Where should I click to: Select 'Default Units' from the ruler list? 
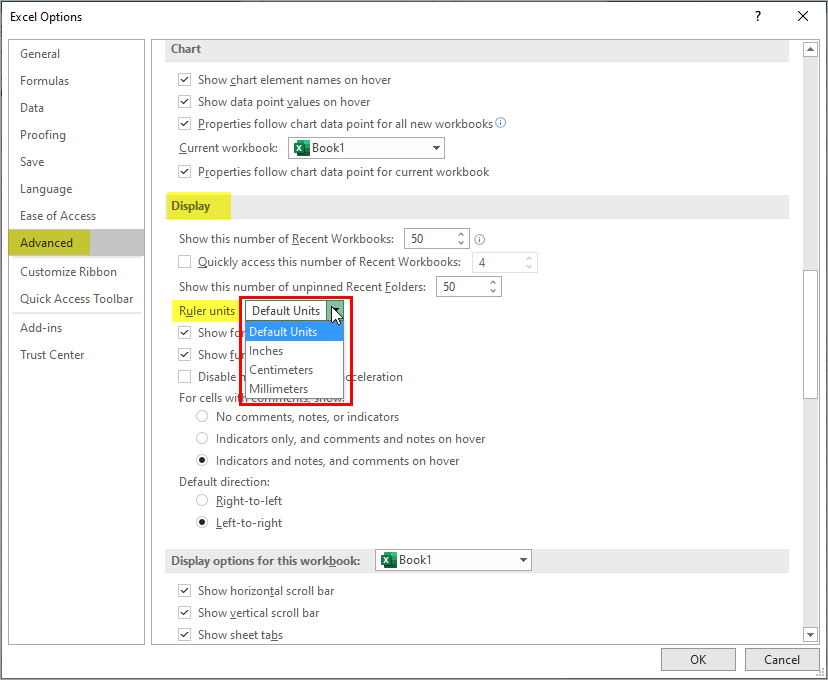[295, 332]
